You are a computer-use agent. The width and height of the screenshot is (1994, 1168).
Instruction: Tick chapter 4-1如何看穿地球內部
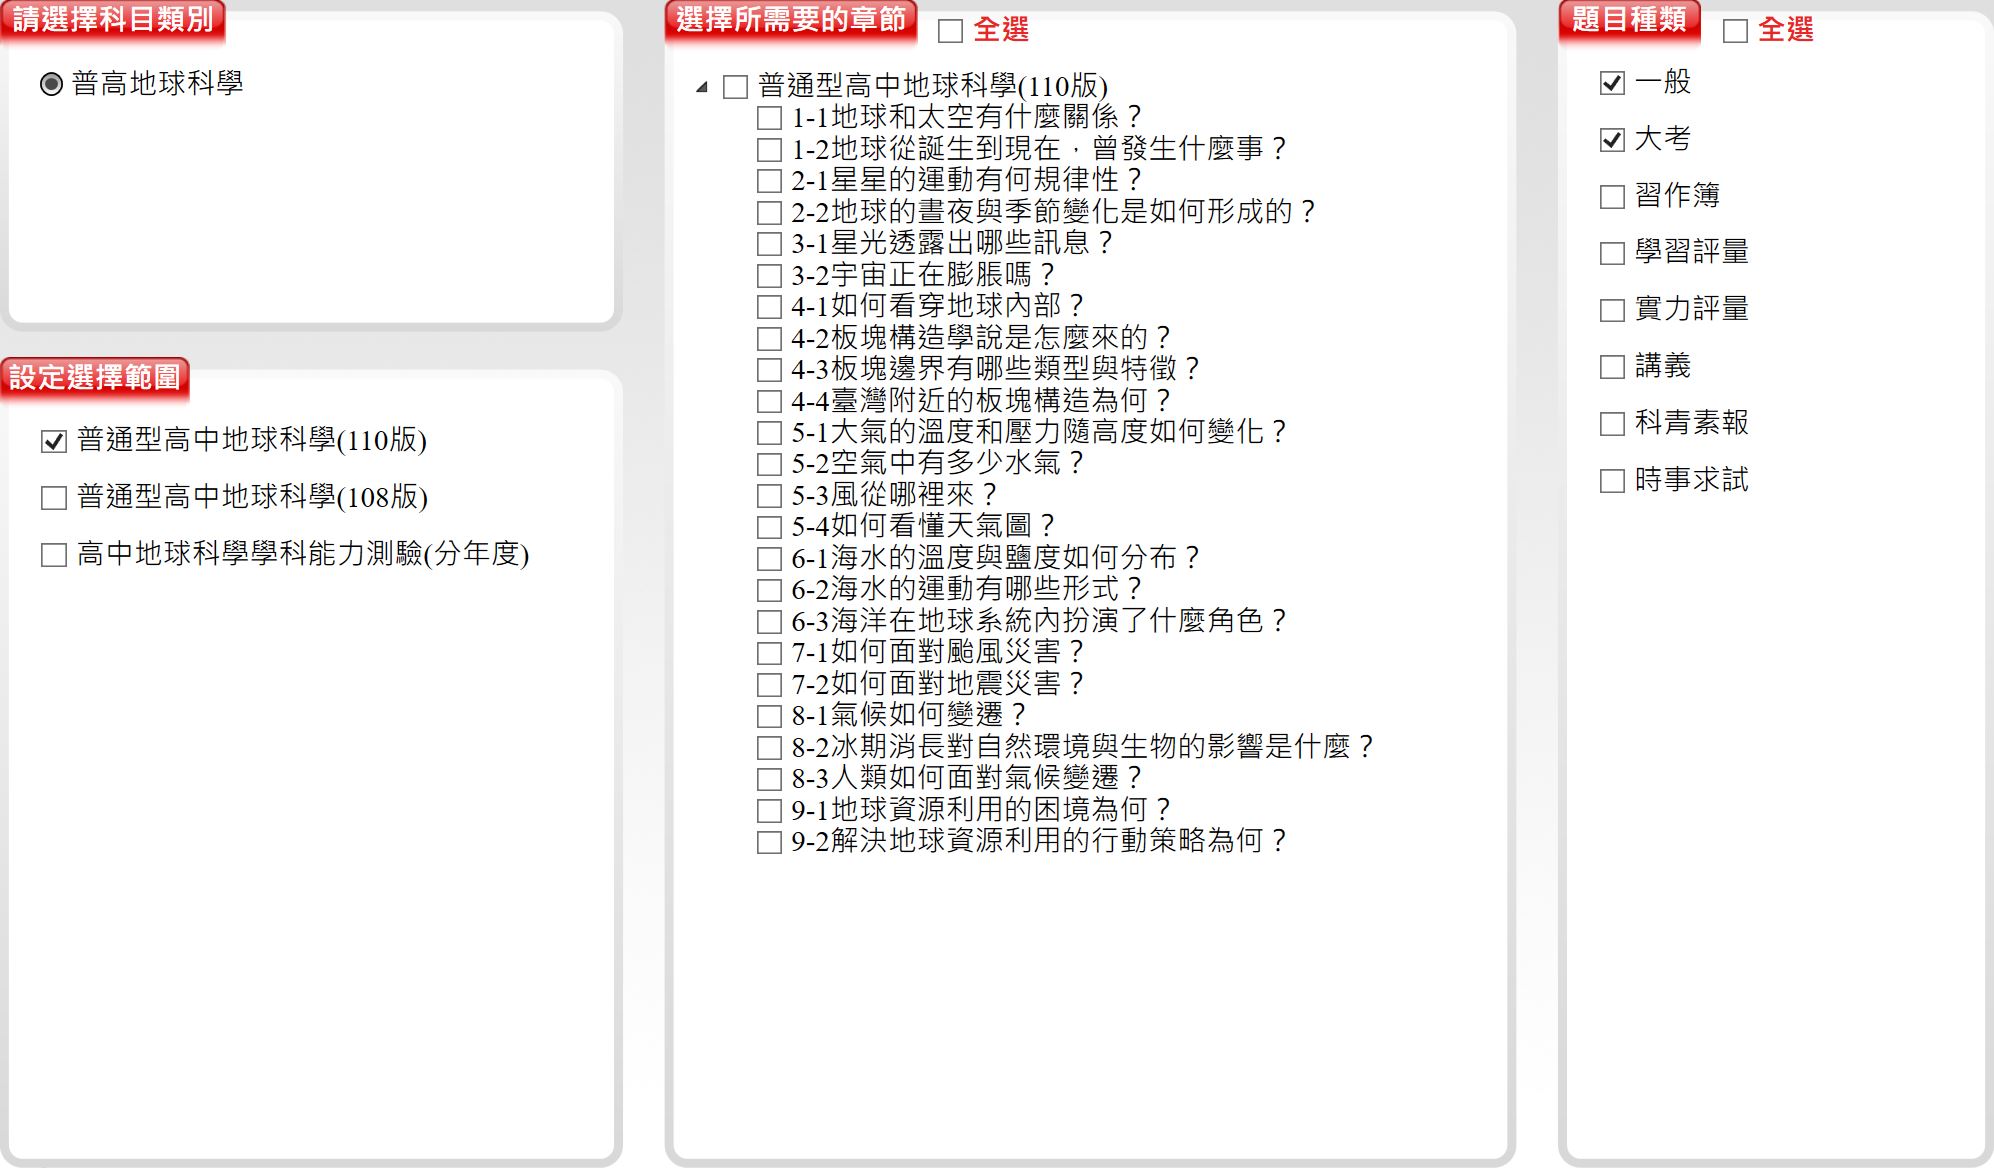[x=769, y=307]
